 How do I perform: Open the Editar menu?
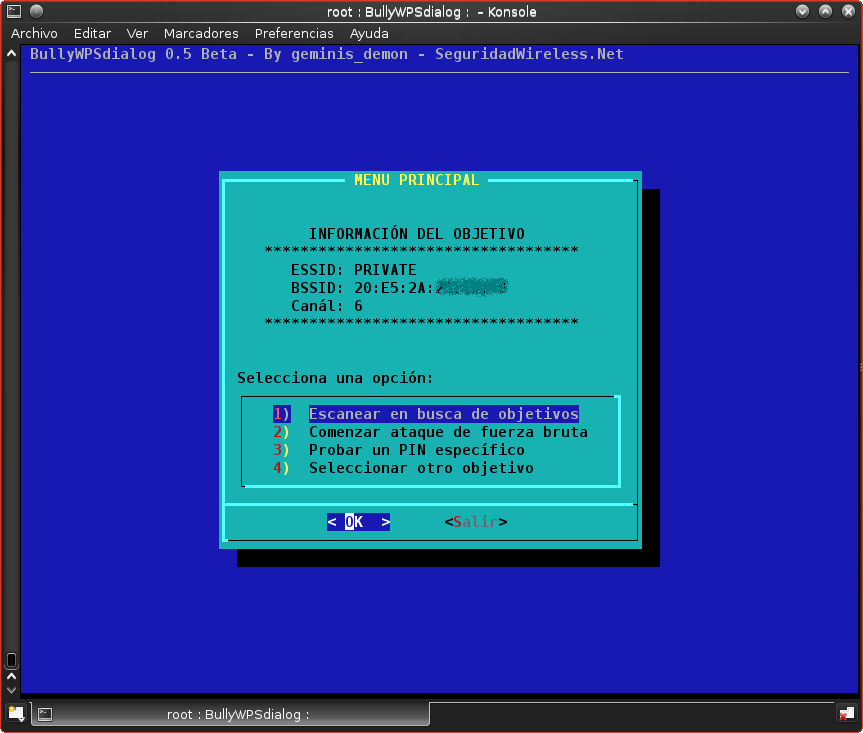[x=92, y=33]
